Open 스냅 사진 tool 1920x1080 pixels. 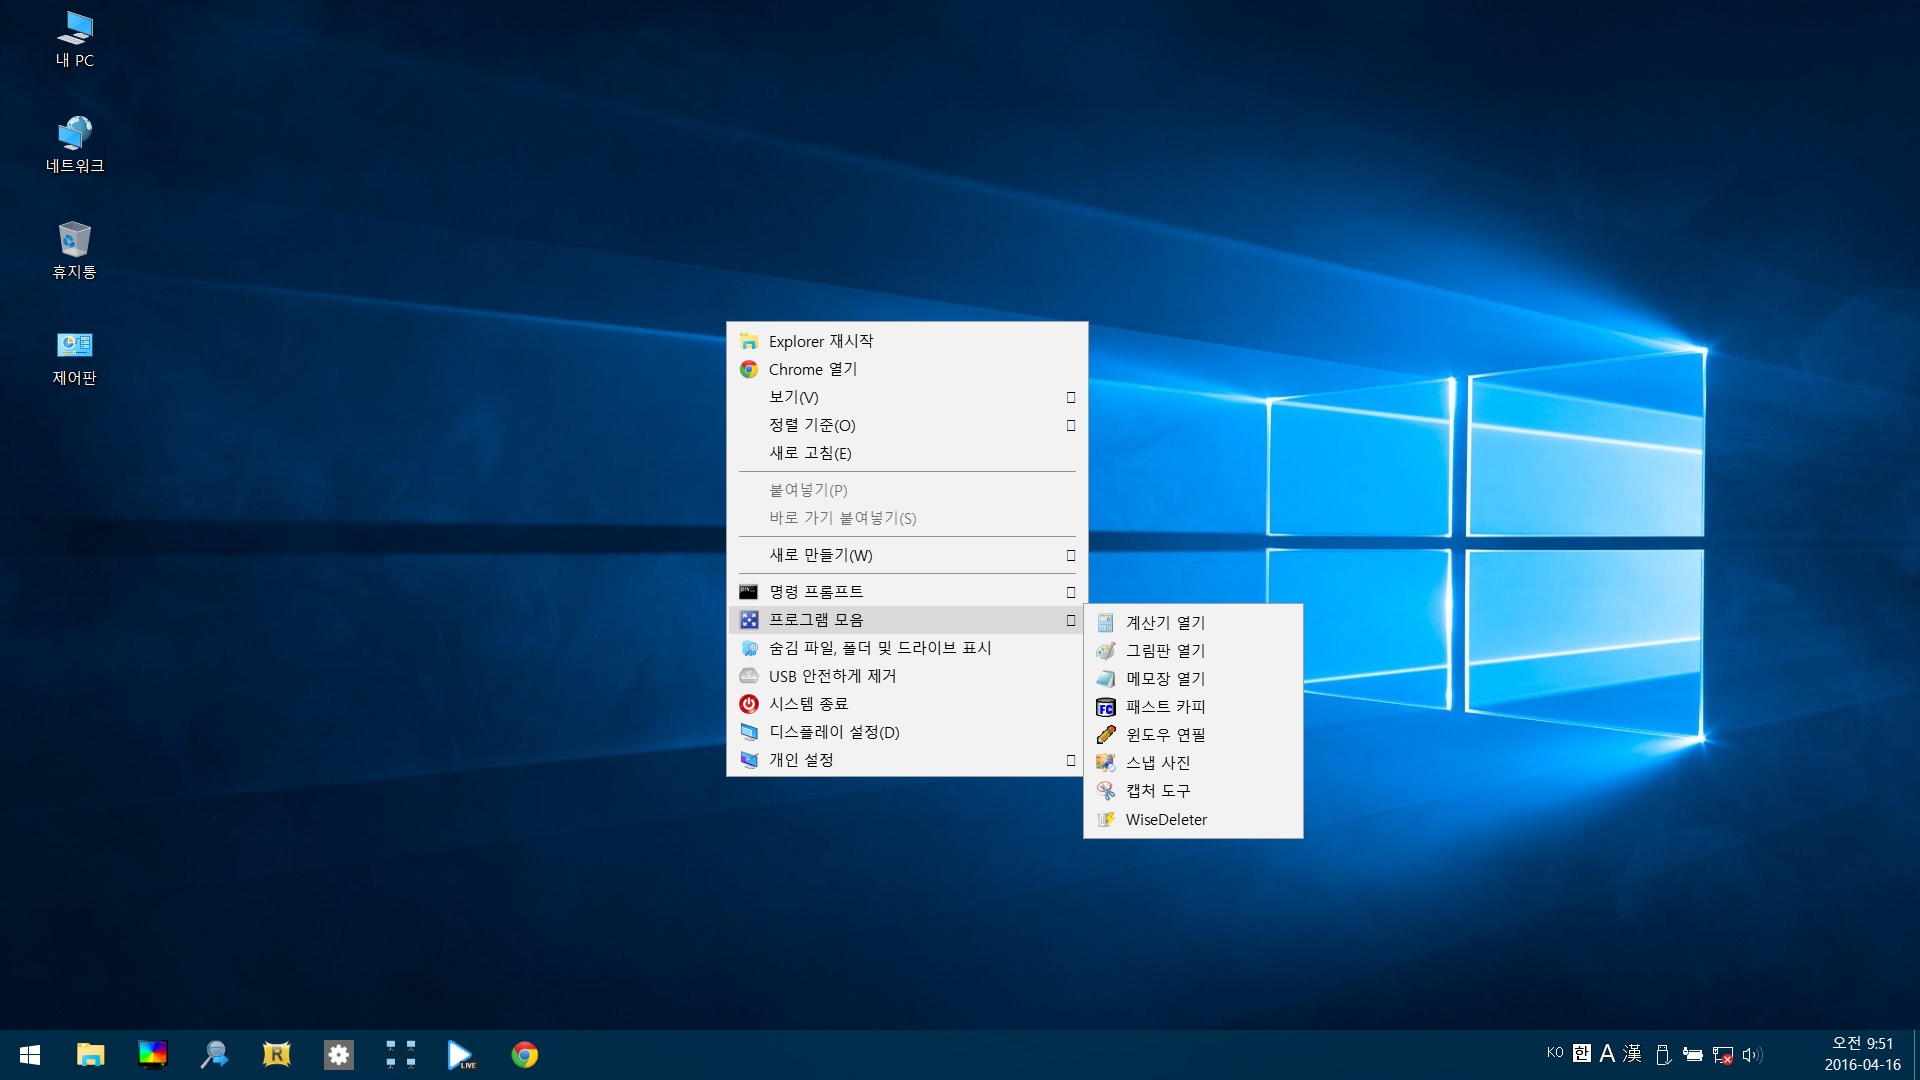tap(1193, 762)
